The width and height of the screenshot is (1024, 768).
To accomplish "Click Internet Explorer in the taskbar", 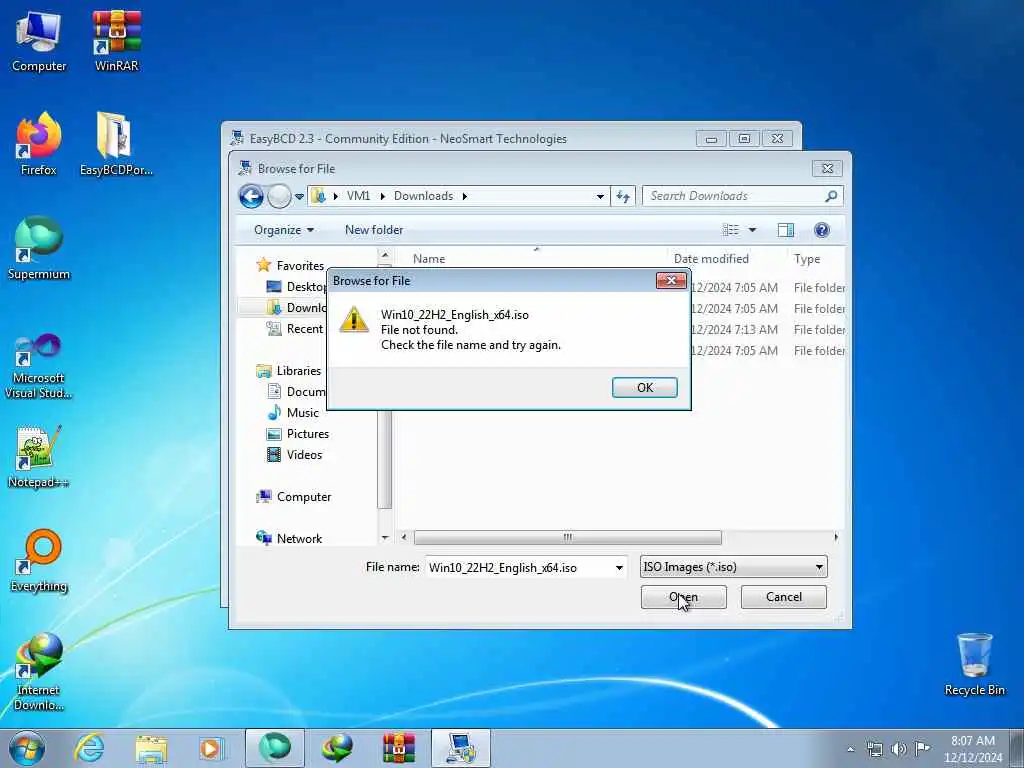I will click(x=89, y=748).
